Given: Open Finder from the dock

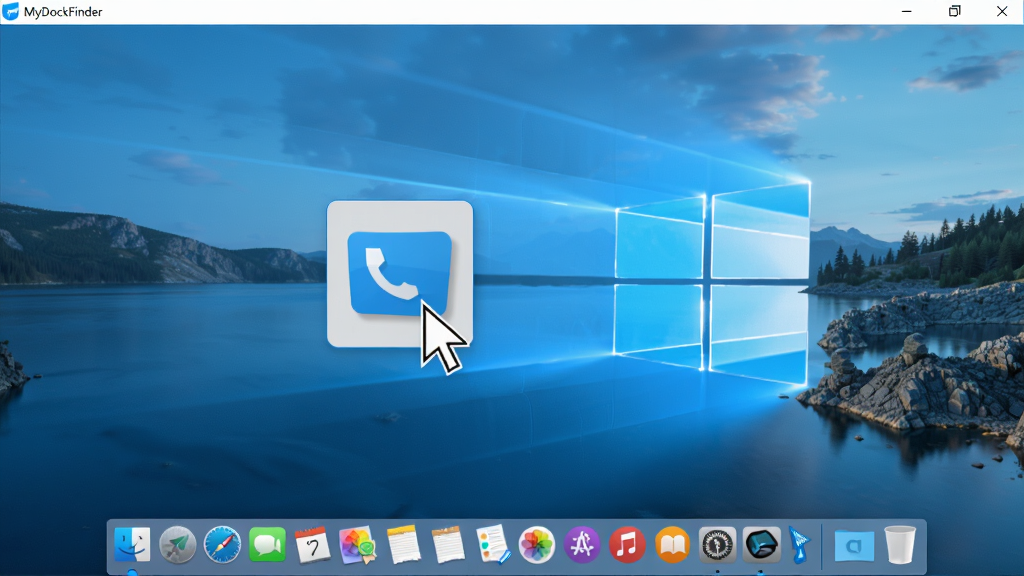Looking at the screenshot, I should [132, 544].
